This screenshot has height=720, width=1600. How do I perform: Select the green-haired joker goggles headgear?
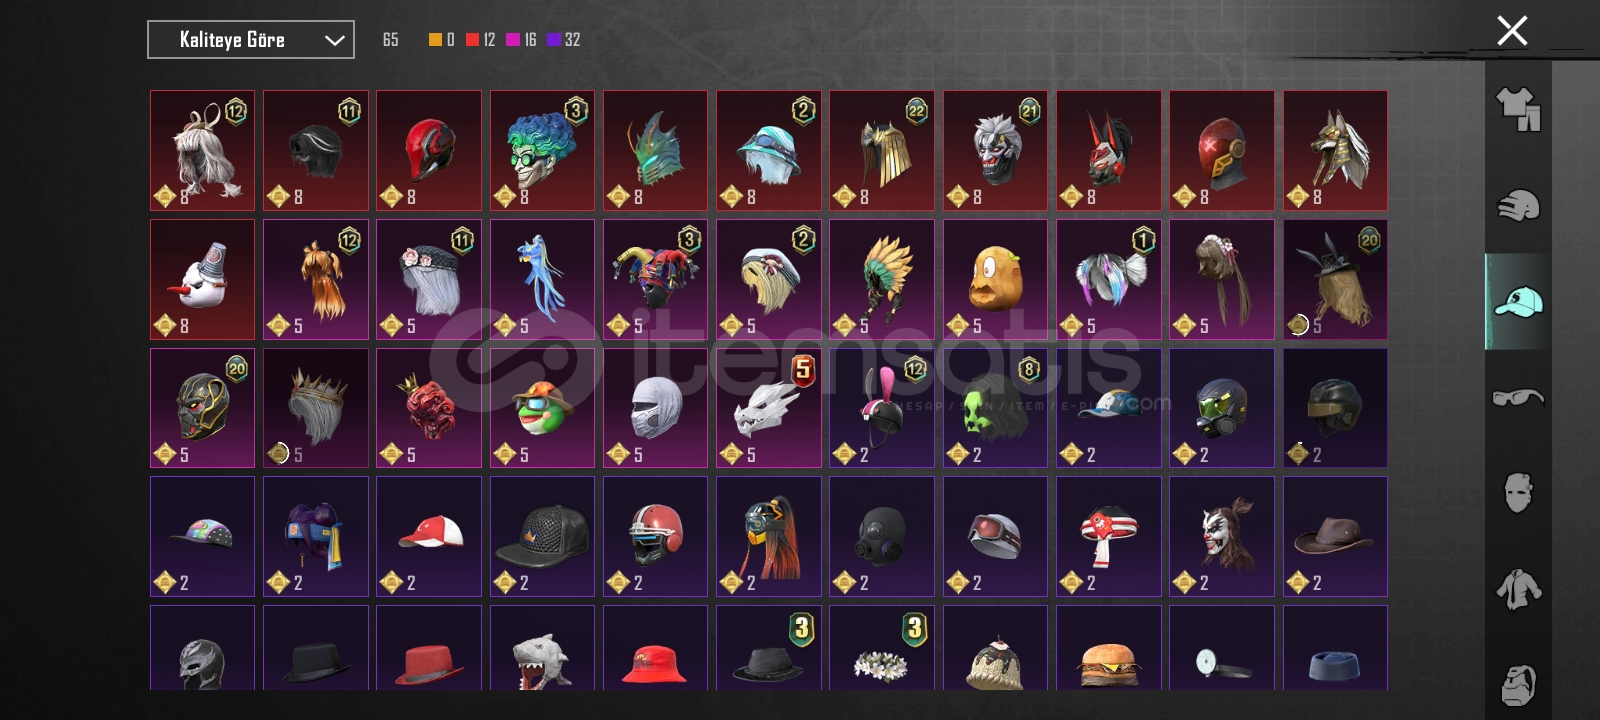(x=542, y=151)
